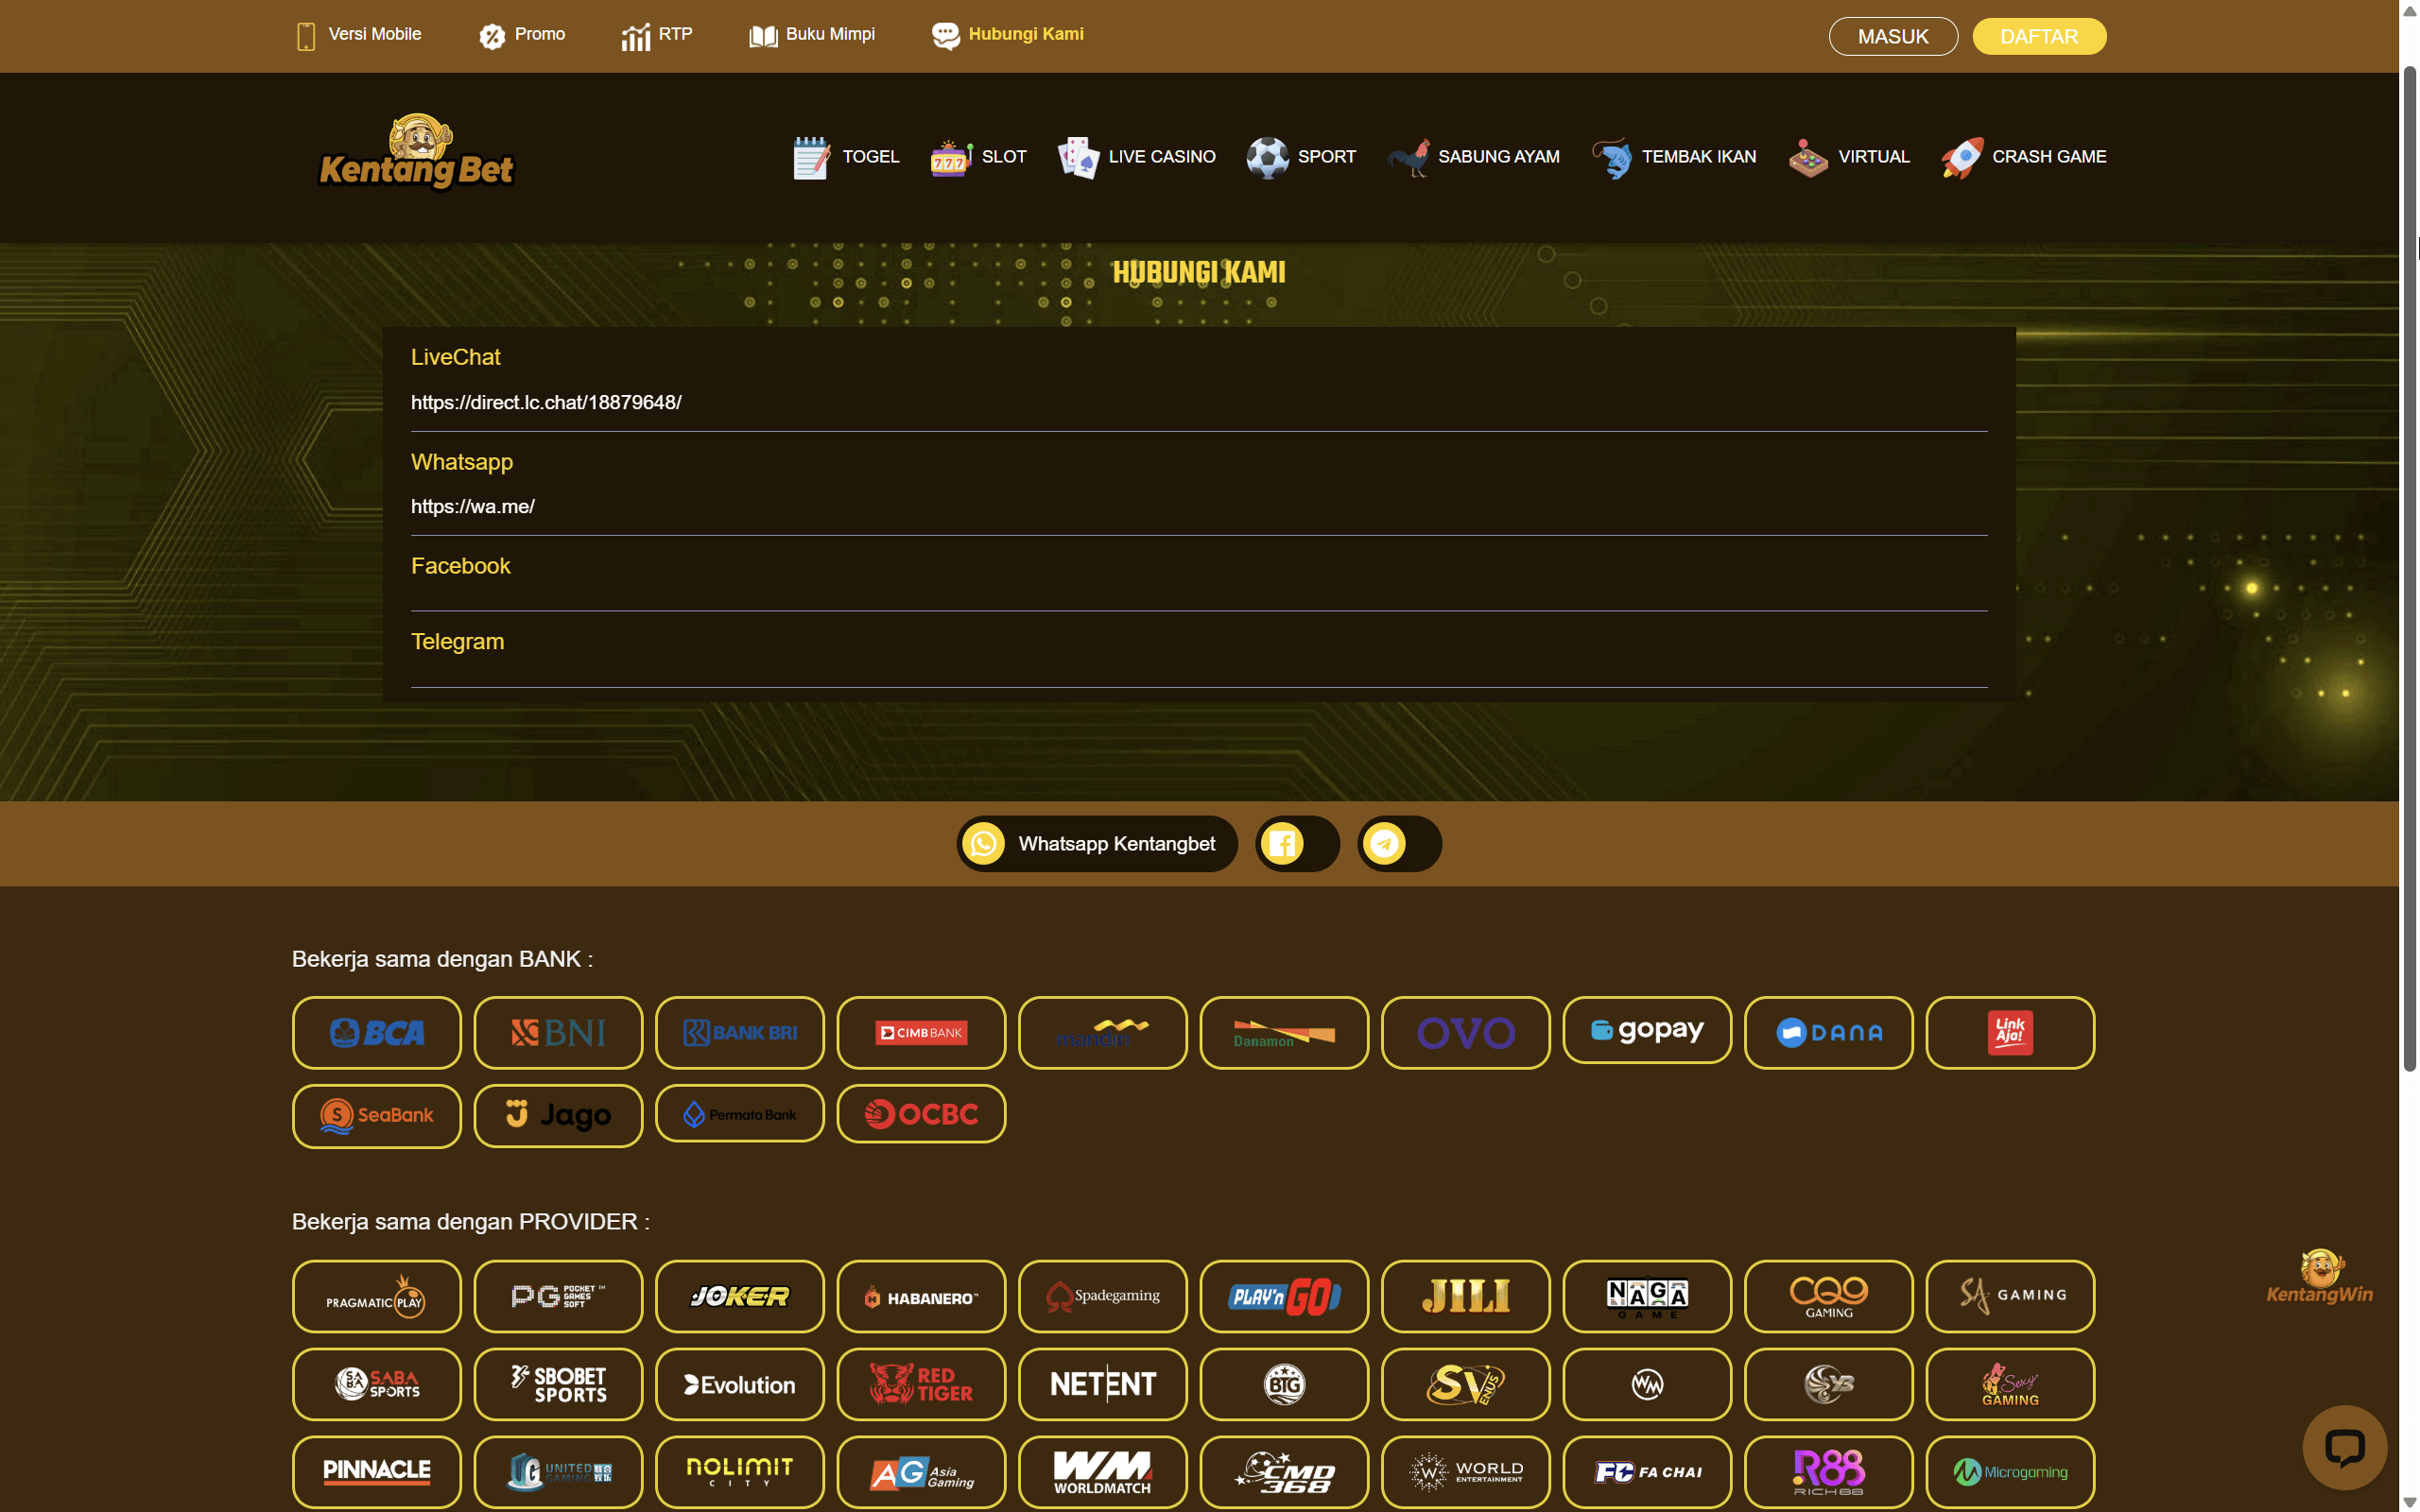Click the Asia Gaming provider logo

[x=921, y=1472]
